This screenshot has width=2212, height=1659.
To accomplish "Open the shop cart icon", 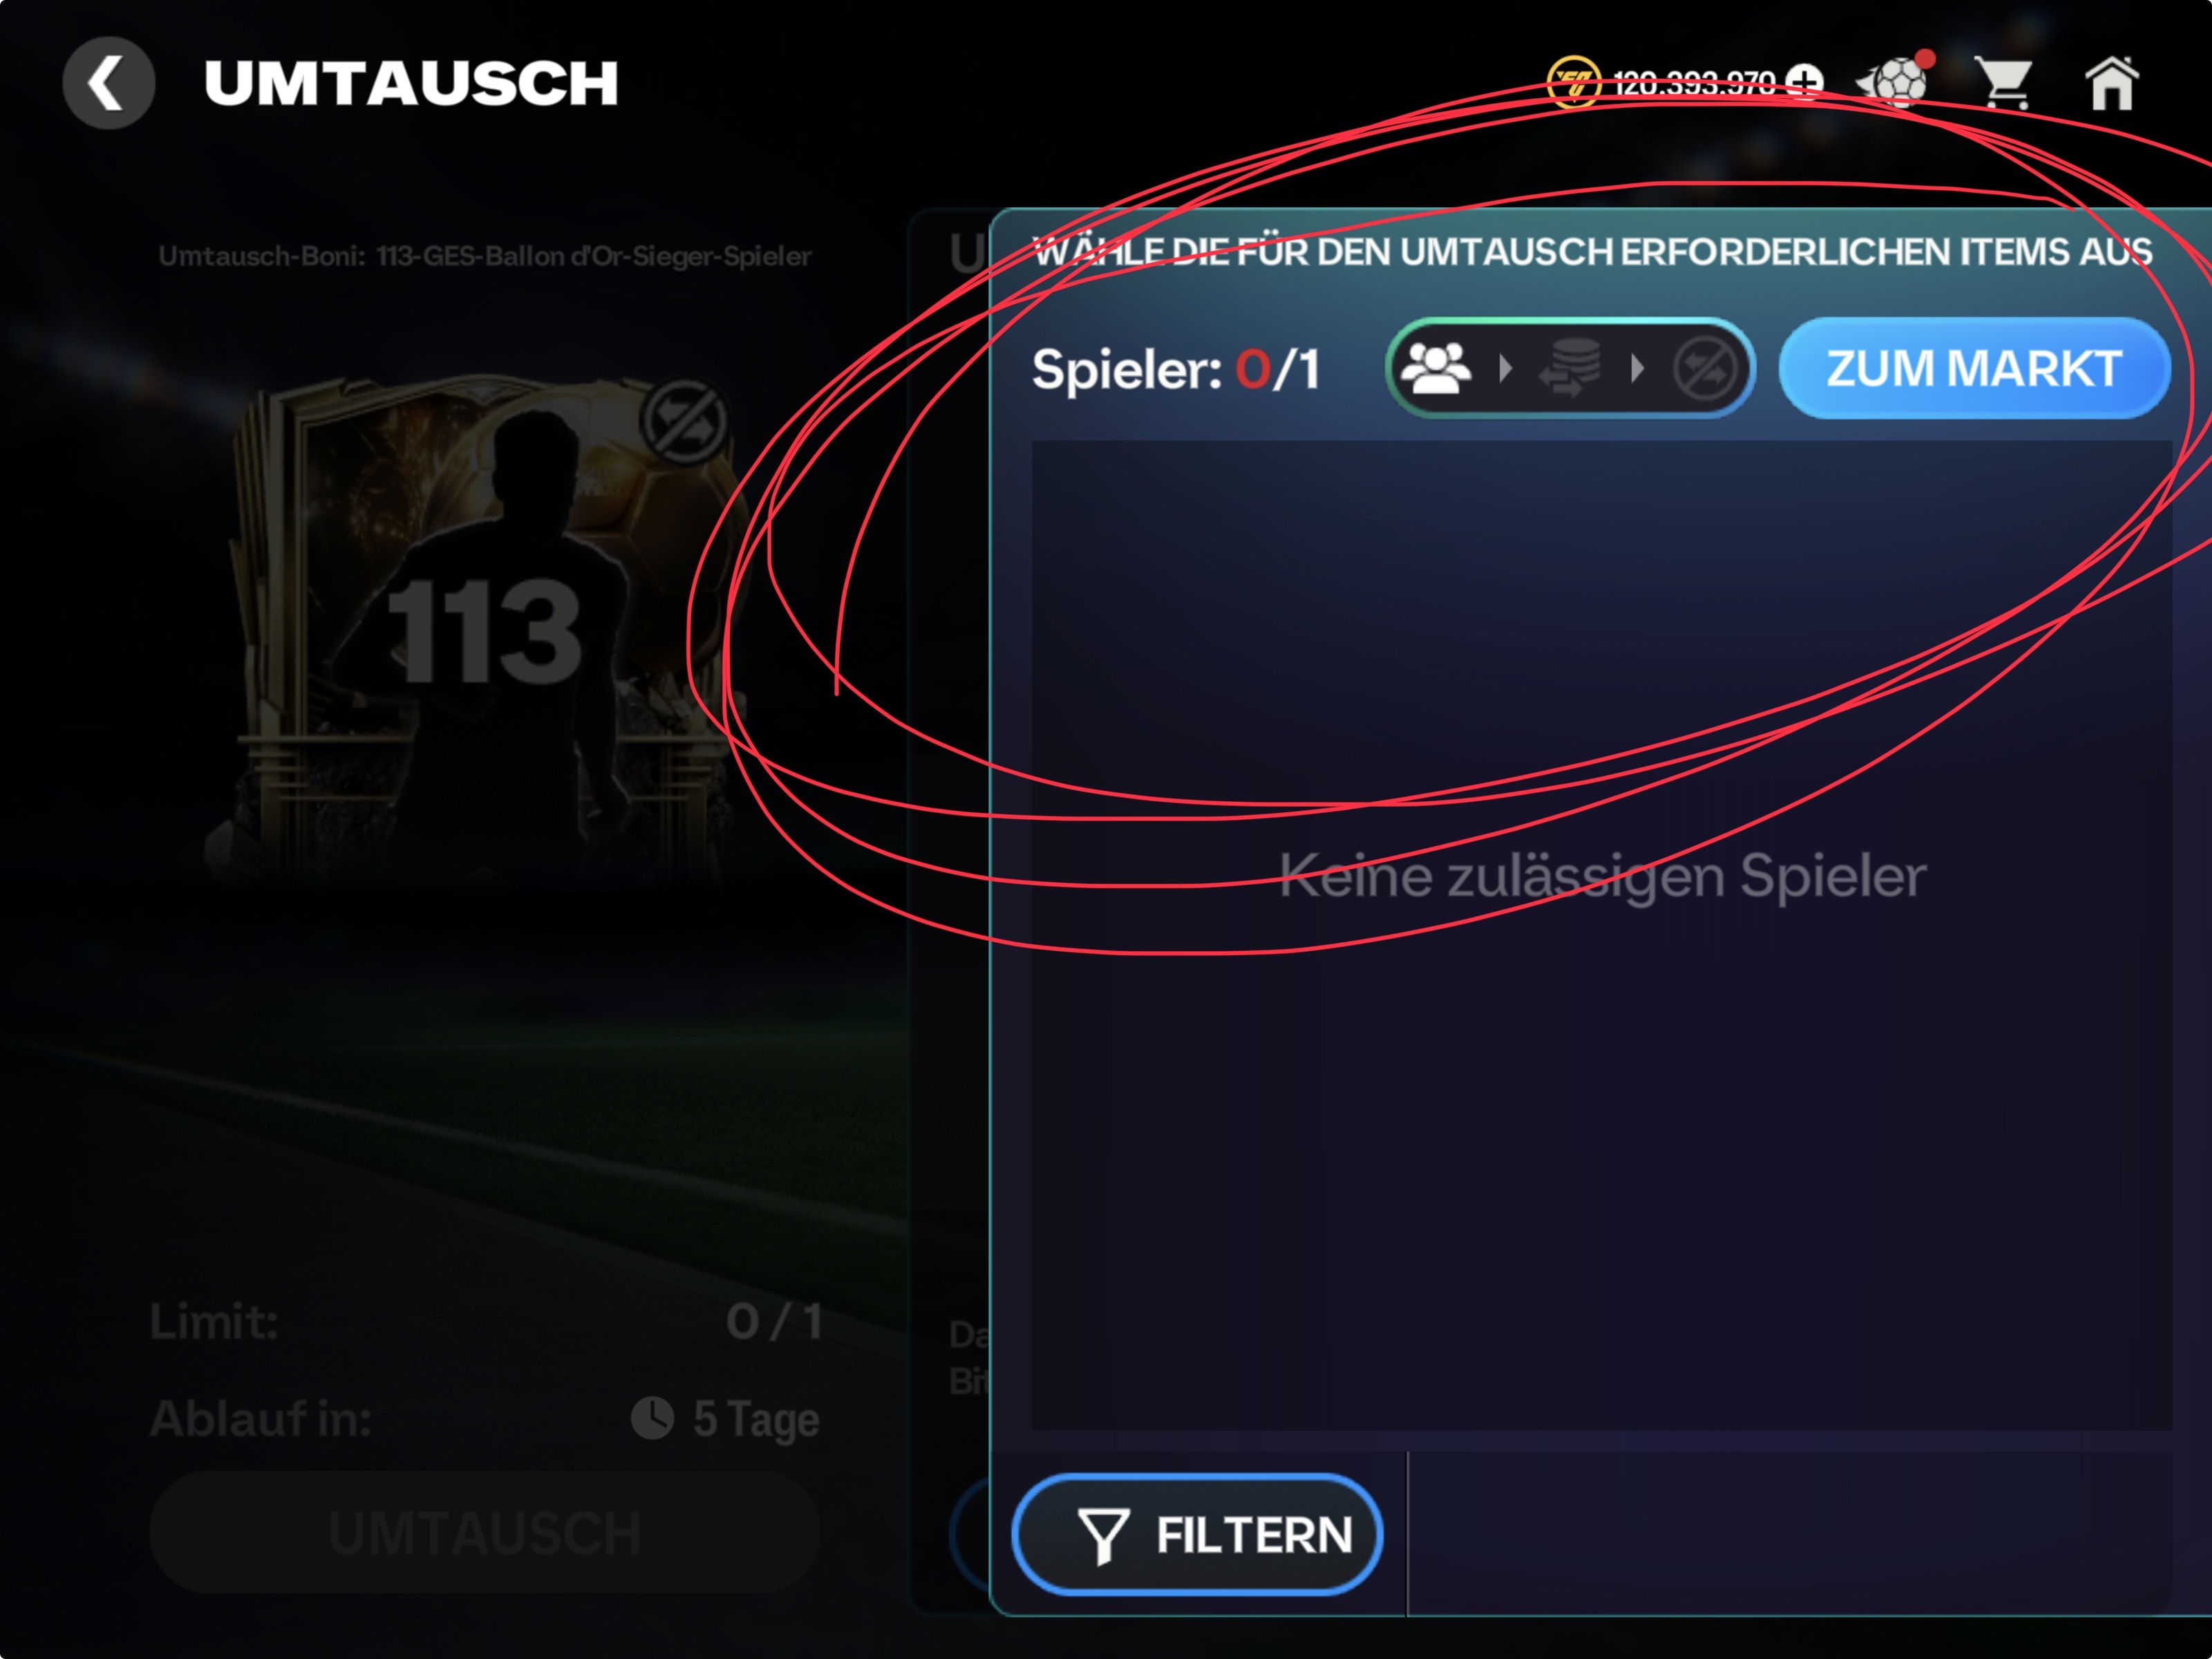I will pos(2003,83).
